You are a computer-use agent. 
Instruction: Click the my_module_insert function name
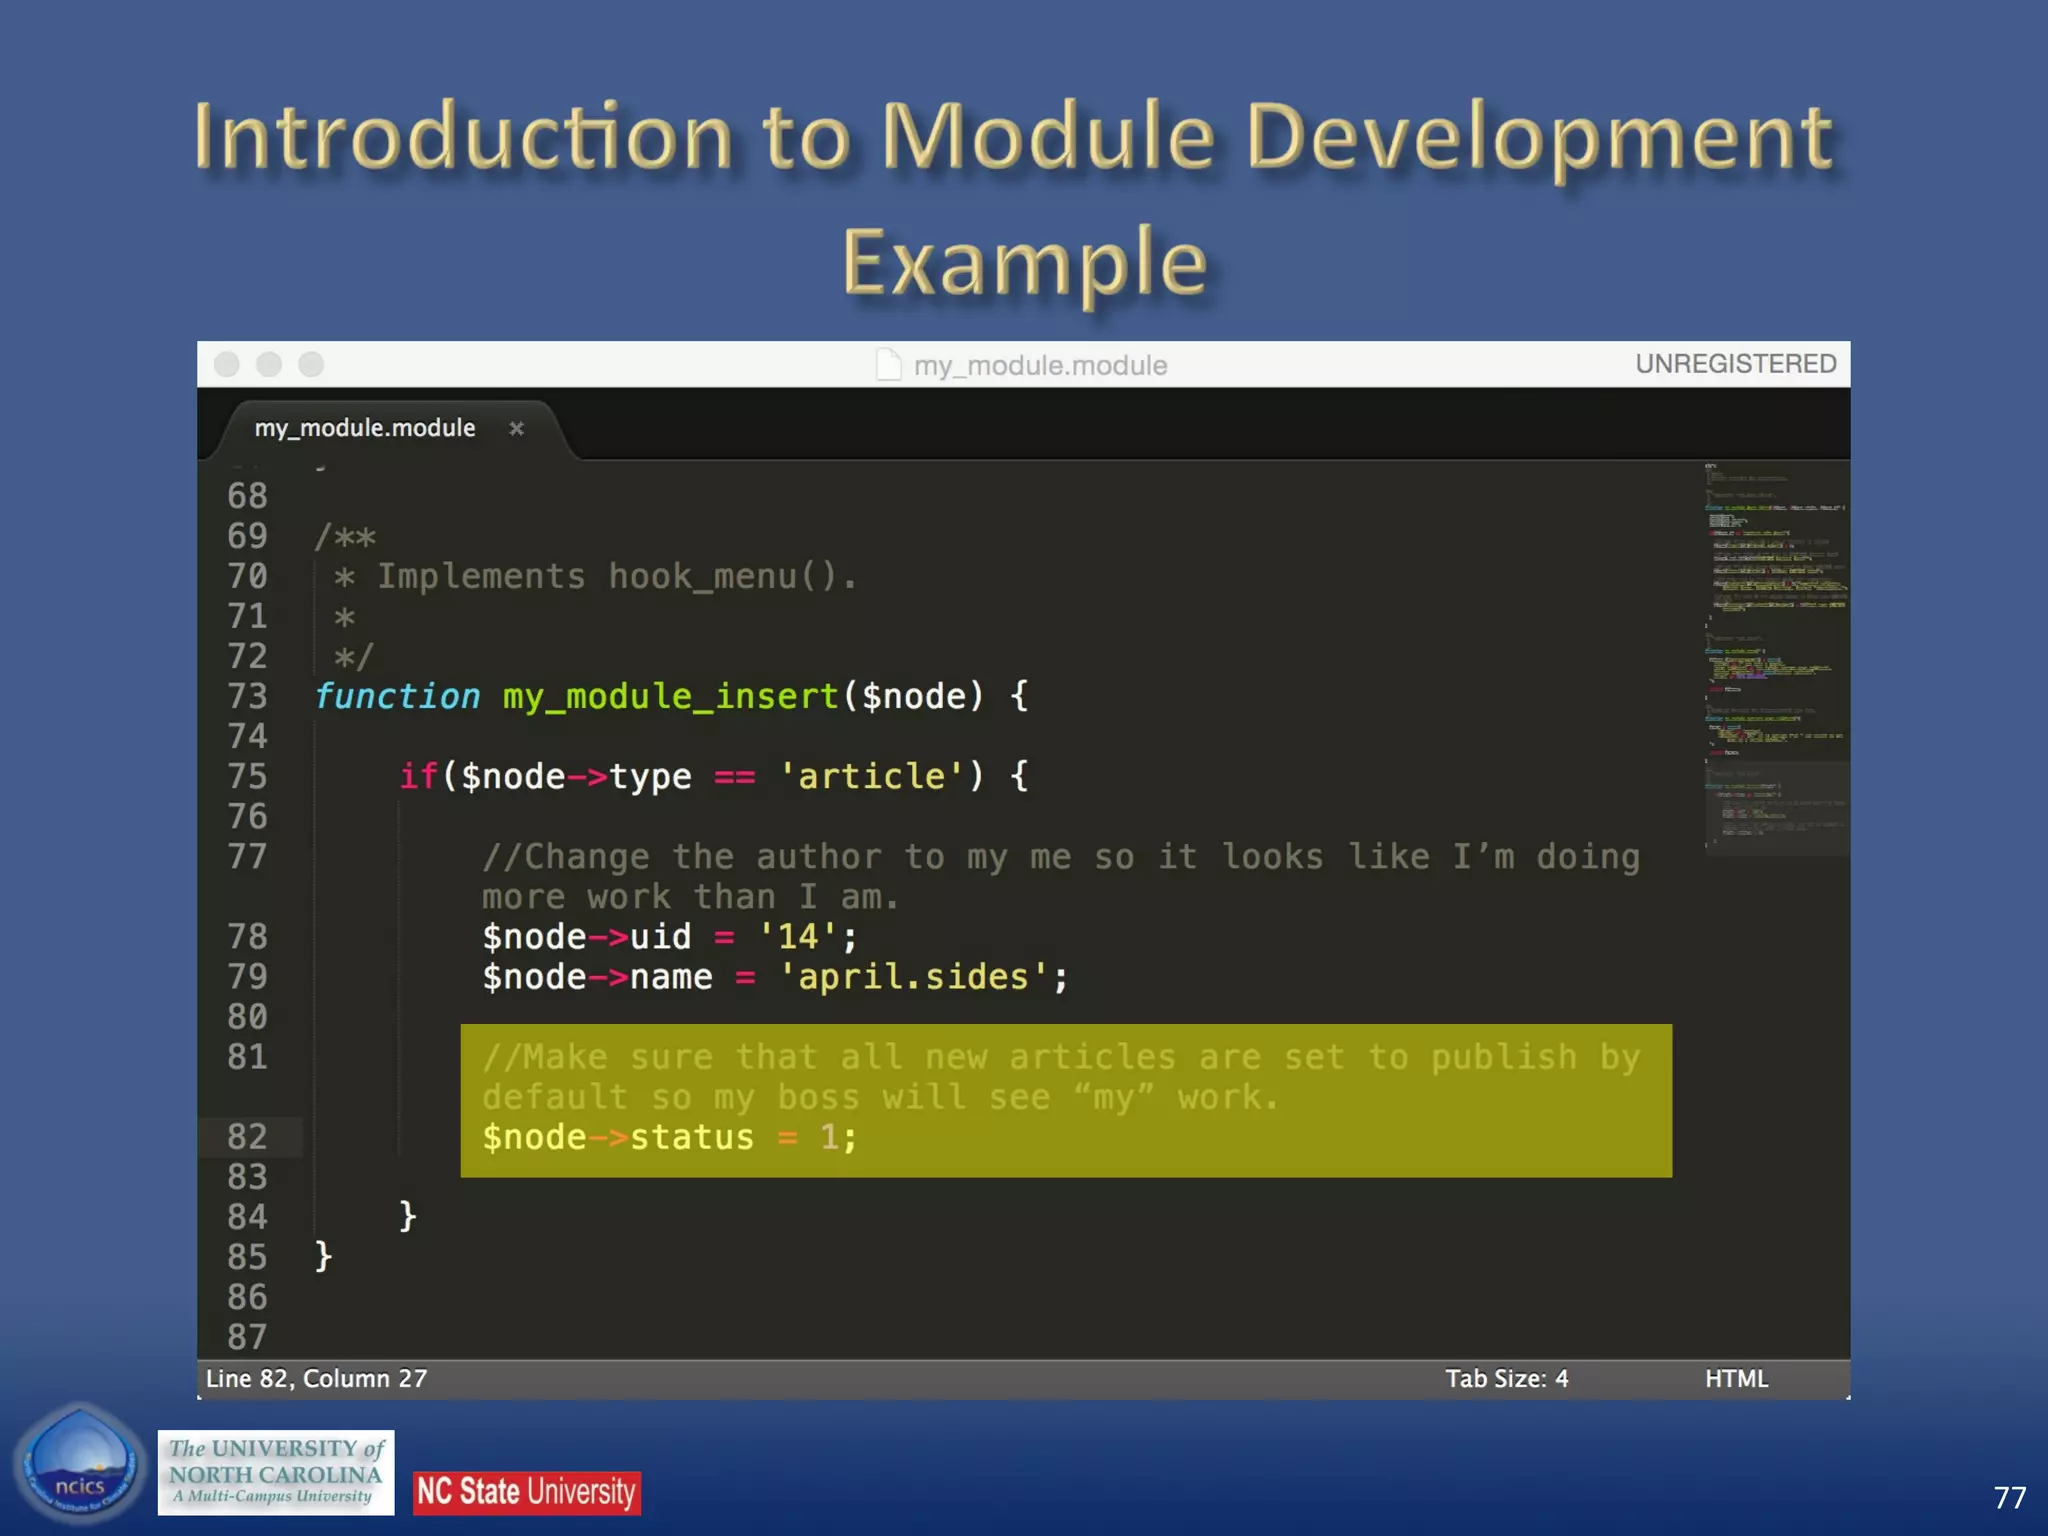670,696
